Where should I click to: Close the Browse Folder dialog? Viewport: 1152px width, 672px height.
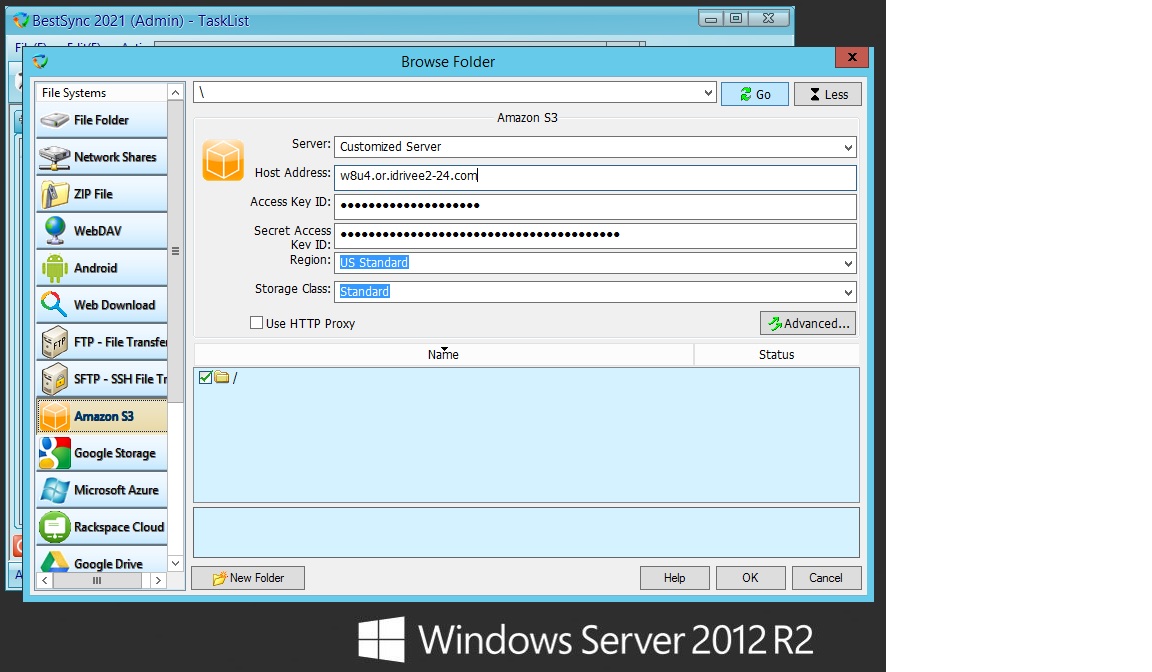(x=852, y=57)
